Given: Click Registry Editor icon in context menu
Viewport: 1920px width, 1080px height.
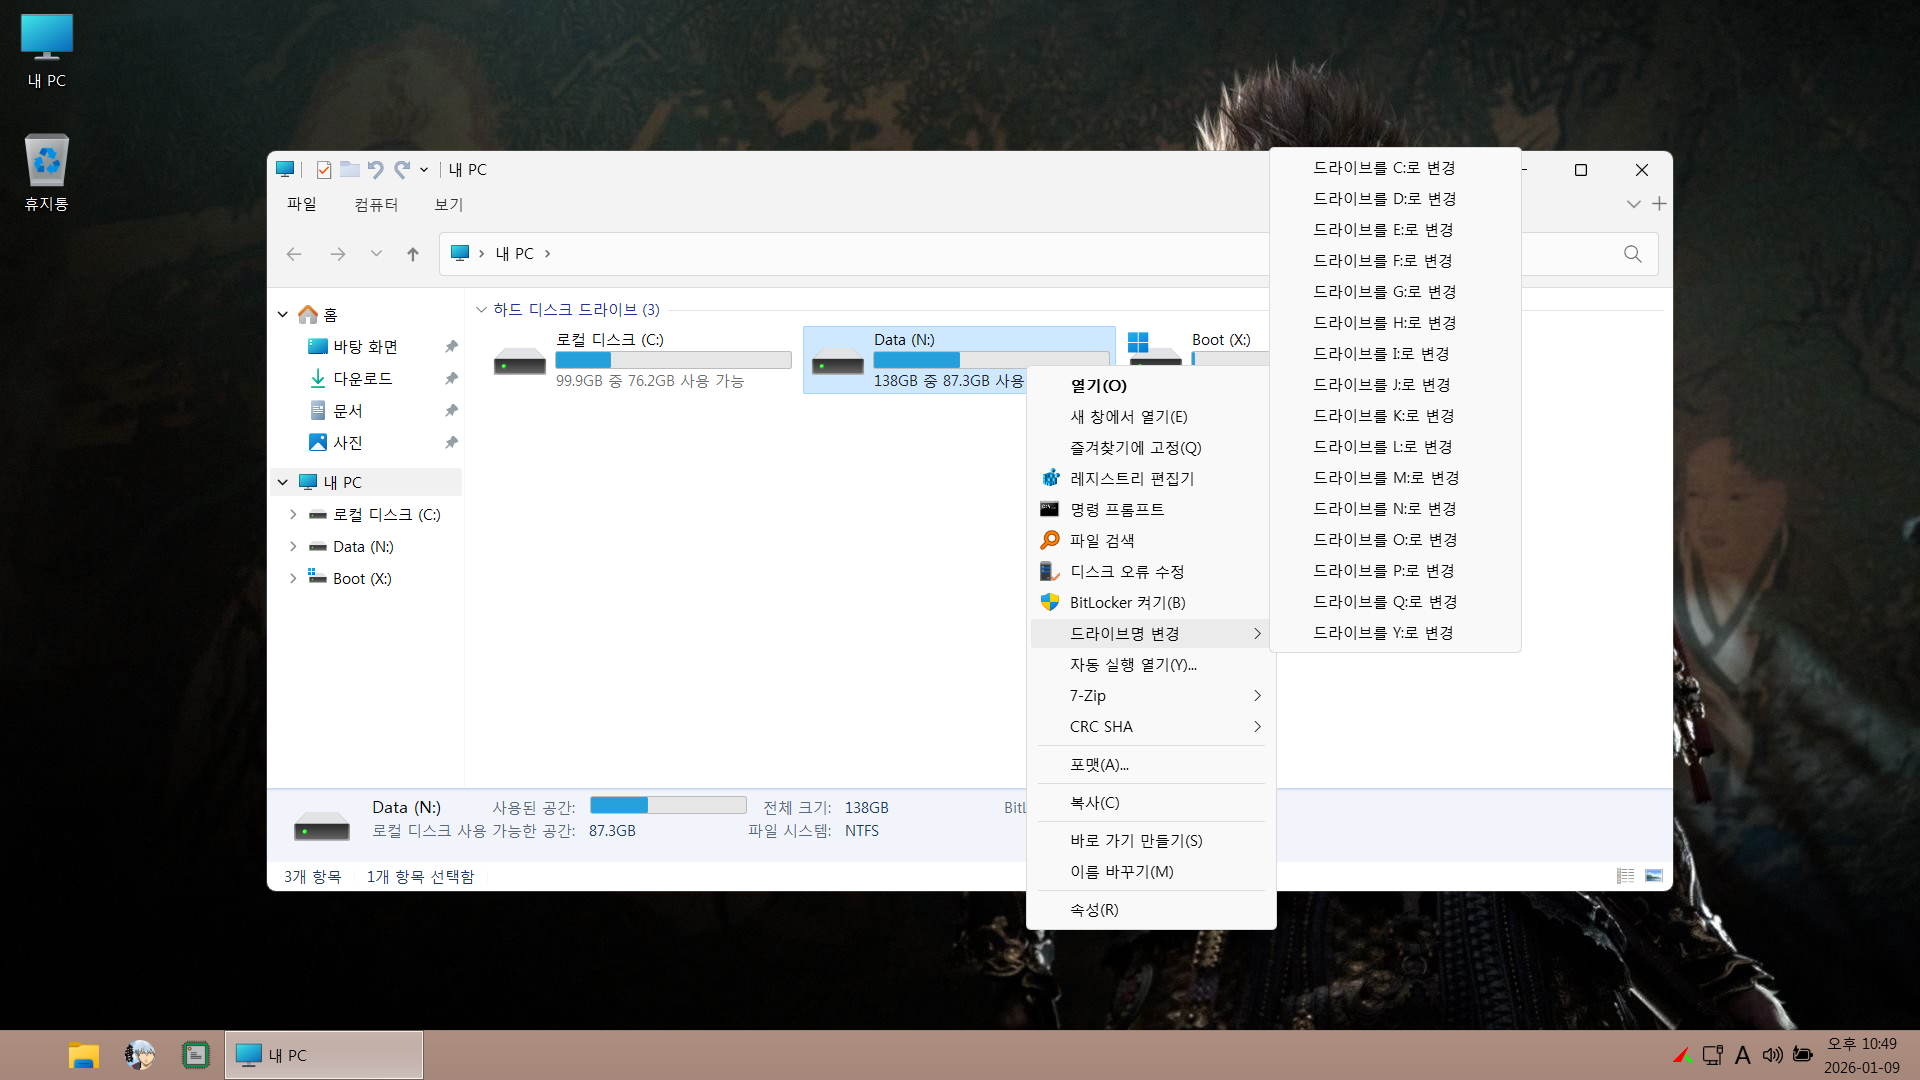Looking at the screenshot, I should (x=1050, y=478).
